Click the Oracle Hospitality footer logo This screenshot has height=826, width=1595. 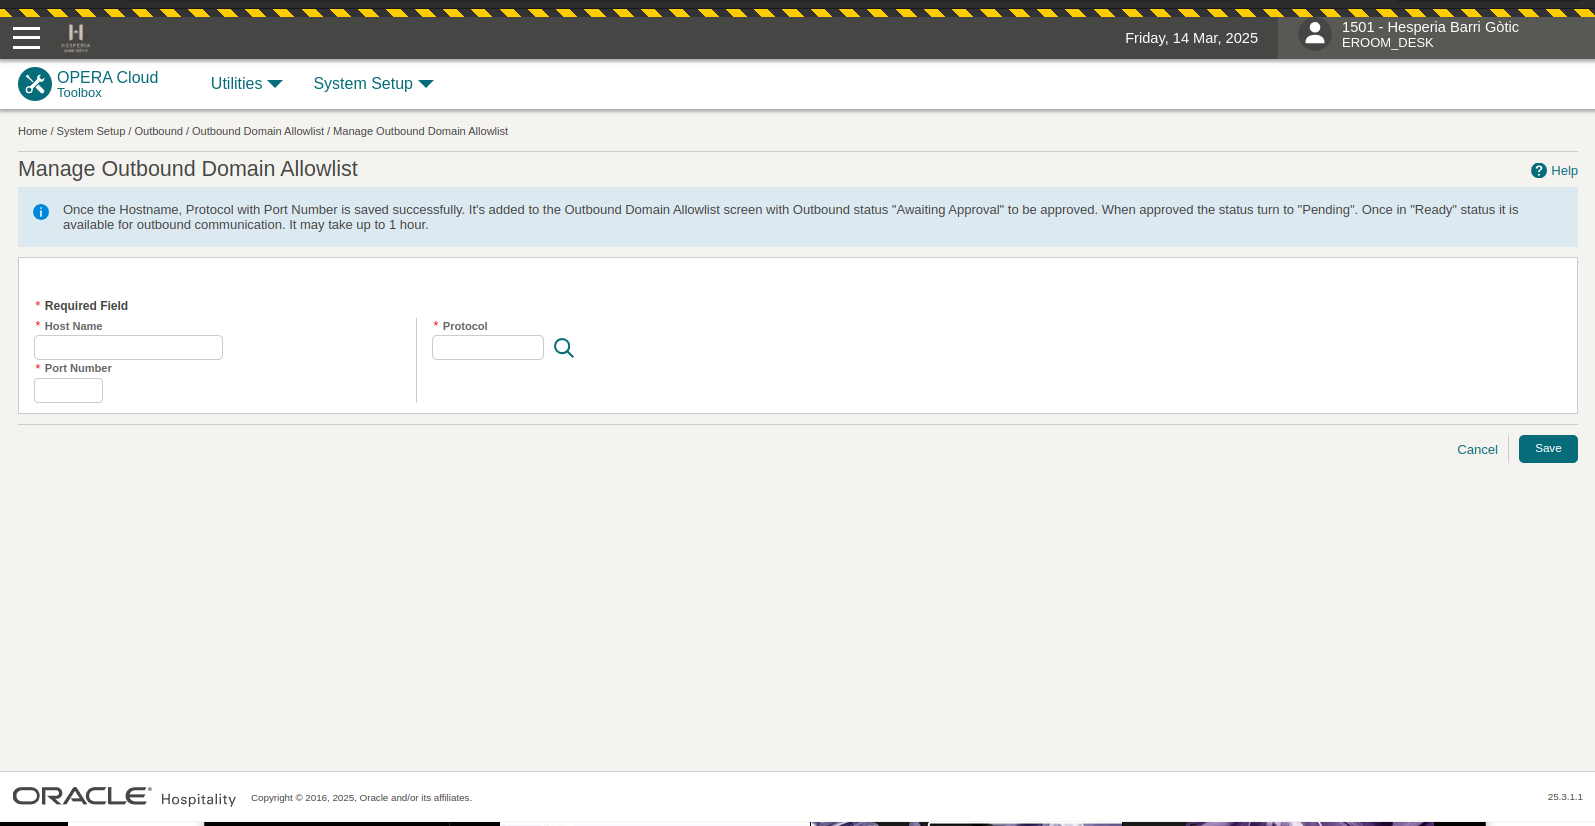[x=124, y=797]
